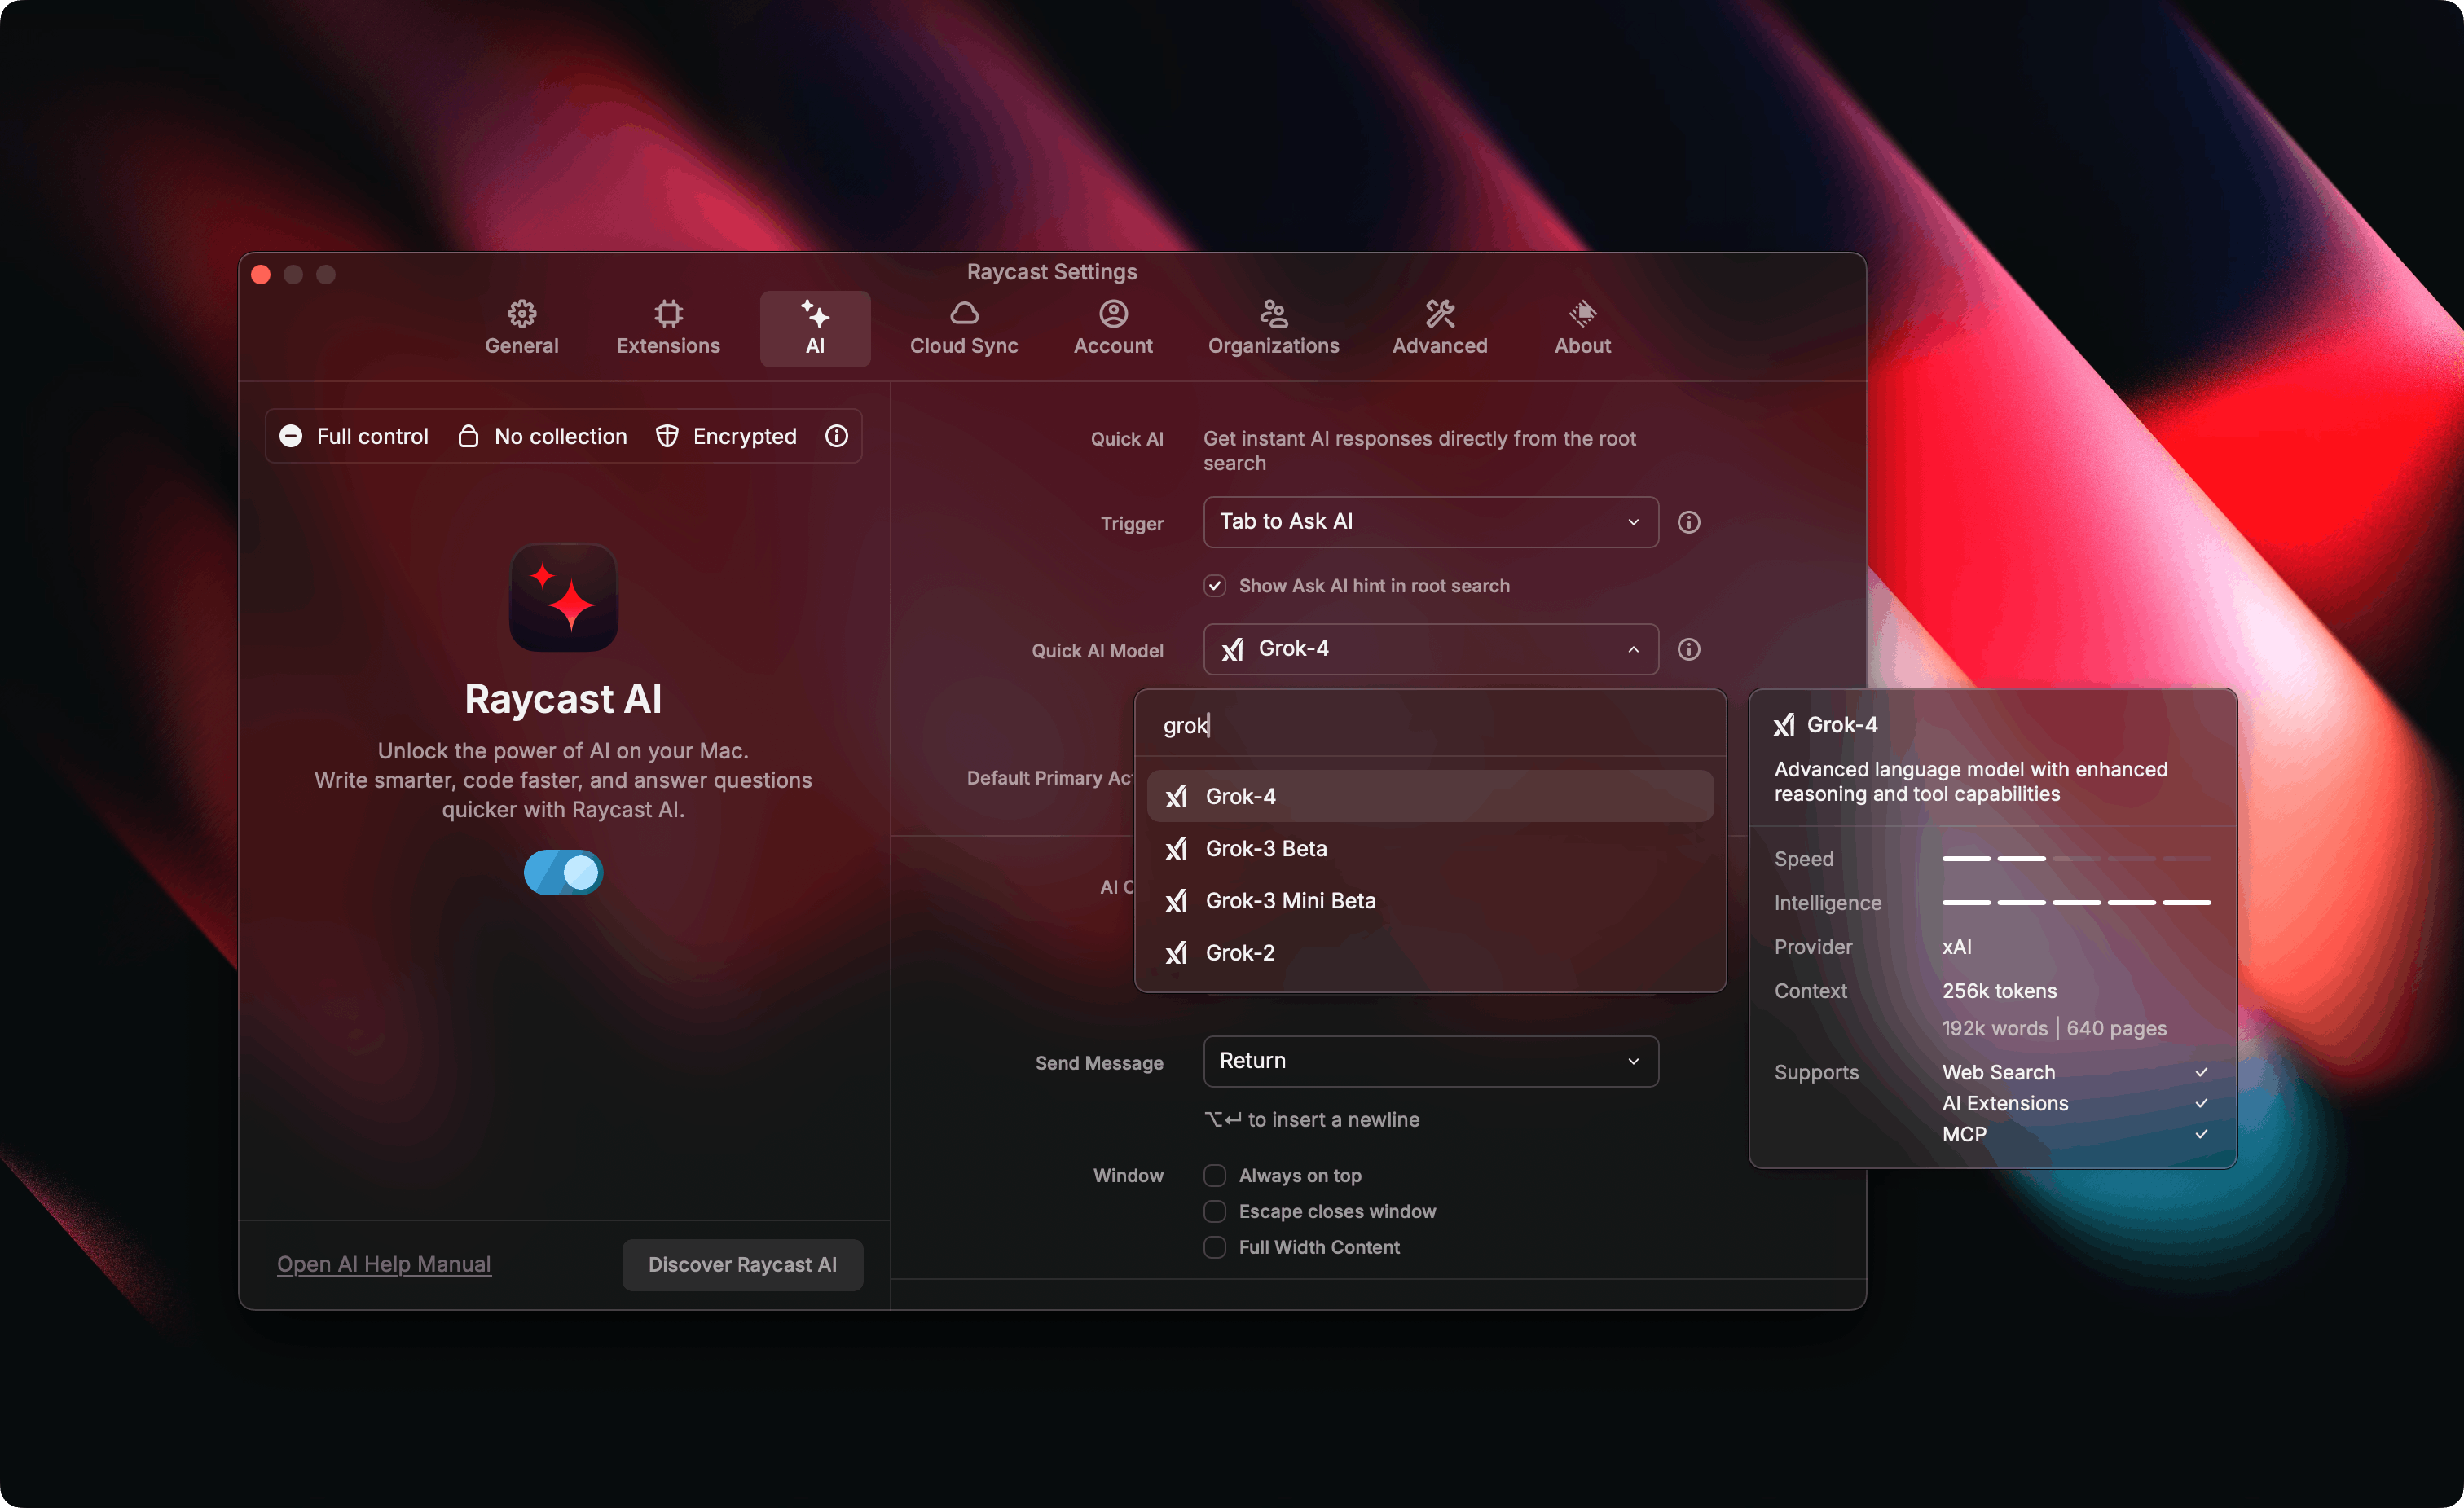Click the xAI logo in Grok-4 detail panel
Screen dimensions: 2464x1508
point(1785,725)
